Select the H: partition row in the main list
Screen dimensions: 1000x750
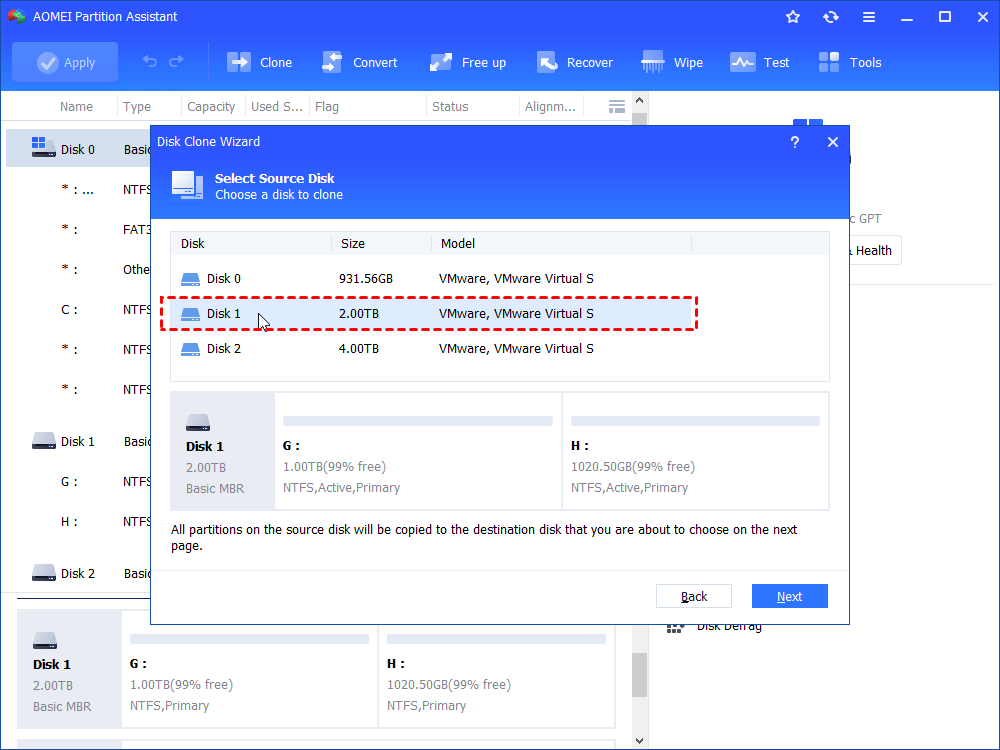(78, 522)
